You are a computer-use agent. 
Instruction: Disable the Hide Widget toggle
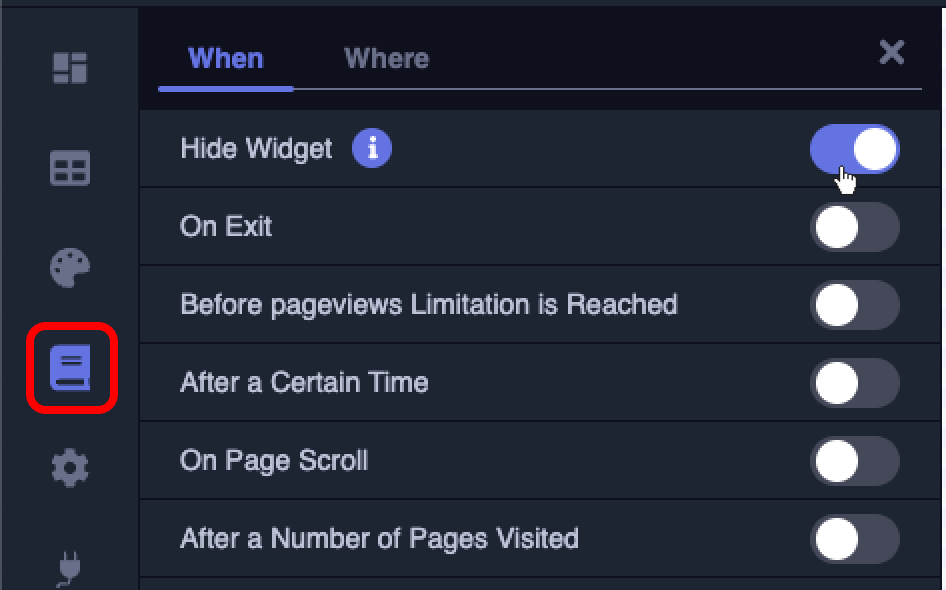[854, 150]
